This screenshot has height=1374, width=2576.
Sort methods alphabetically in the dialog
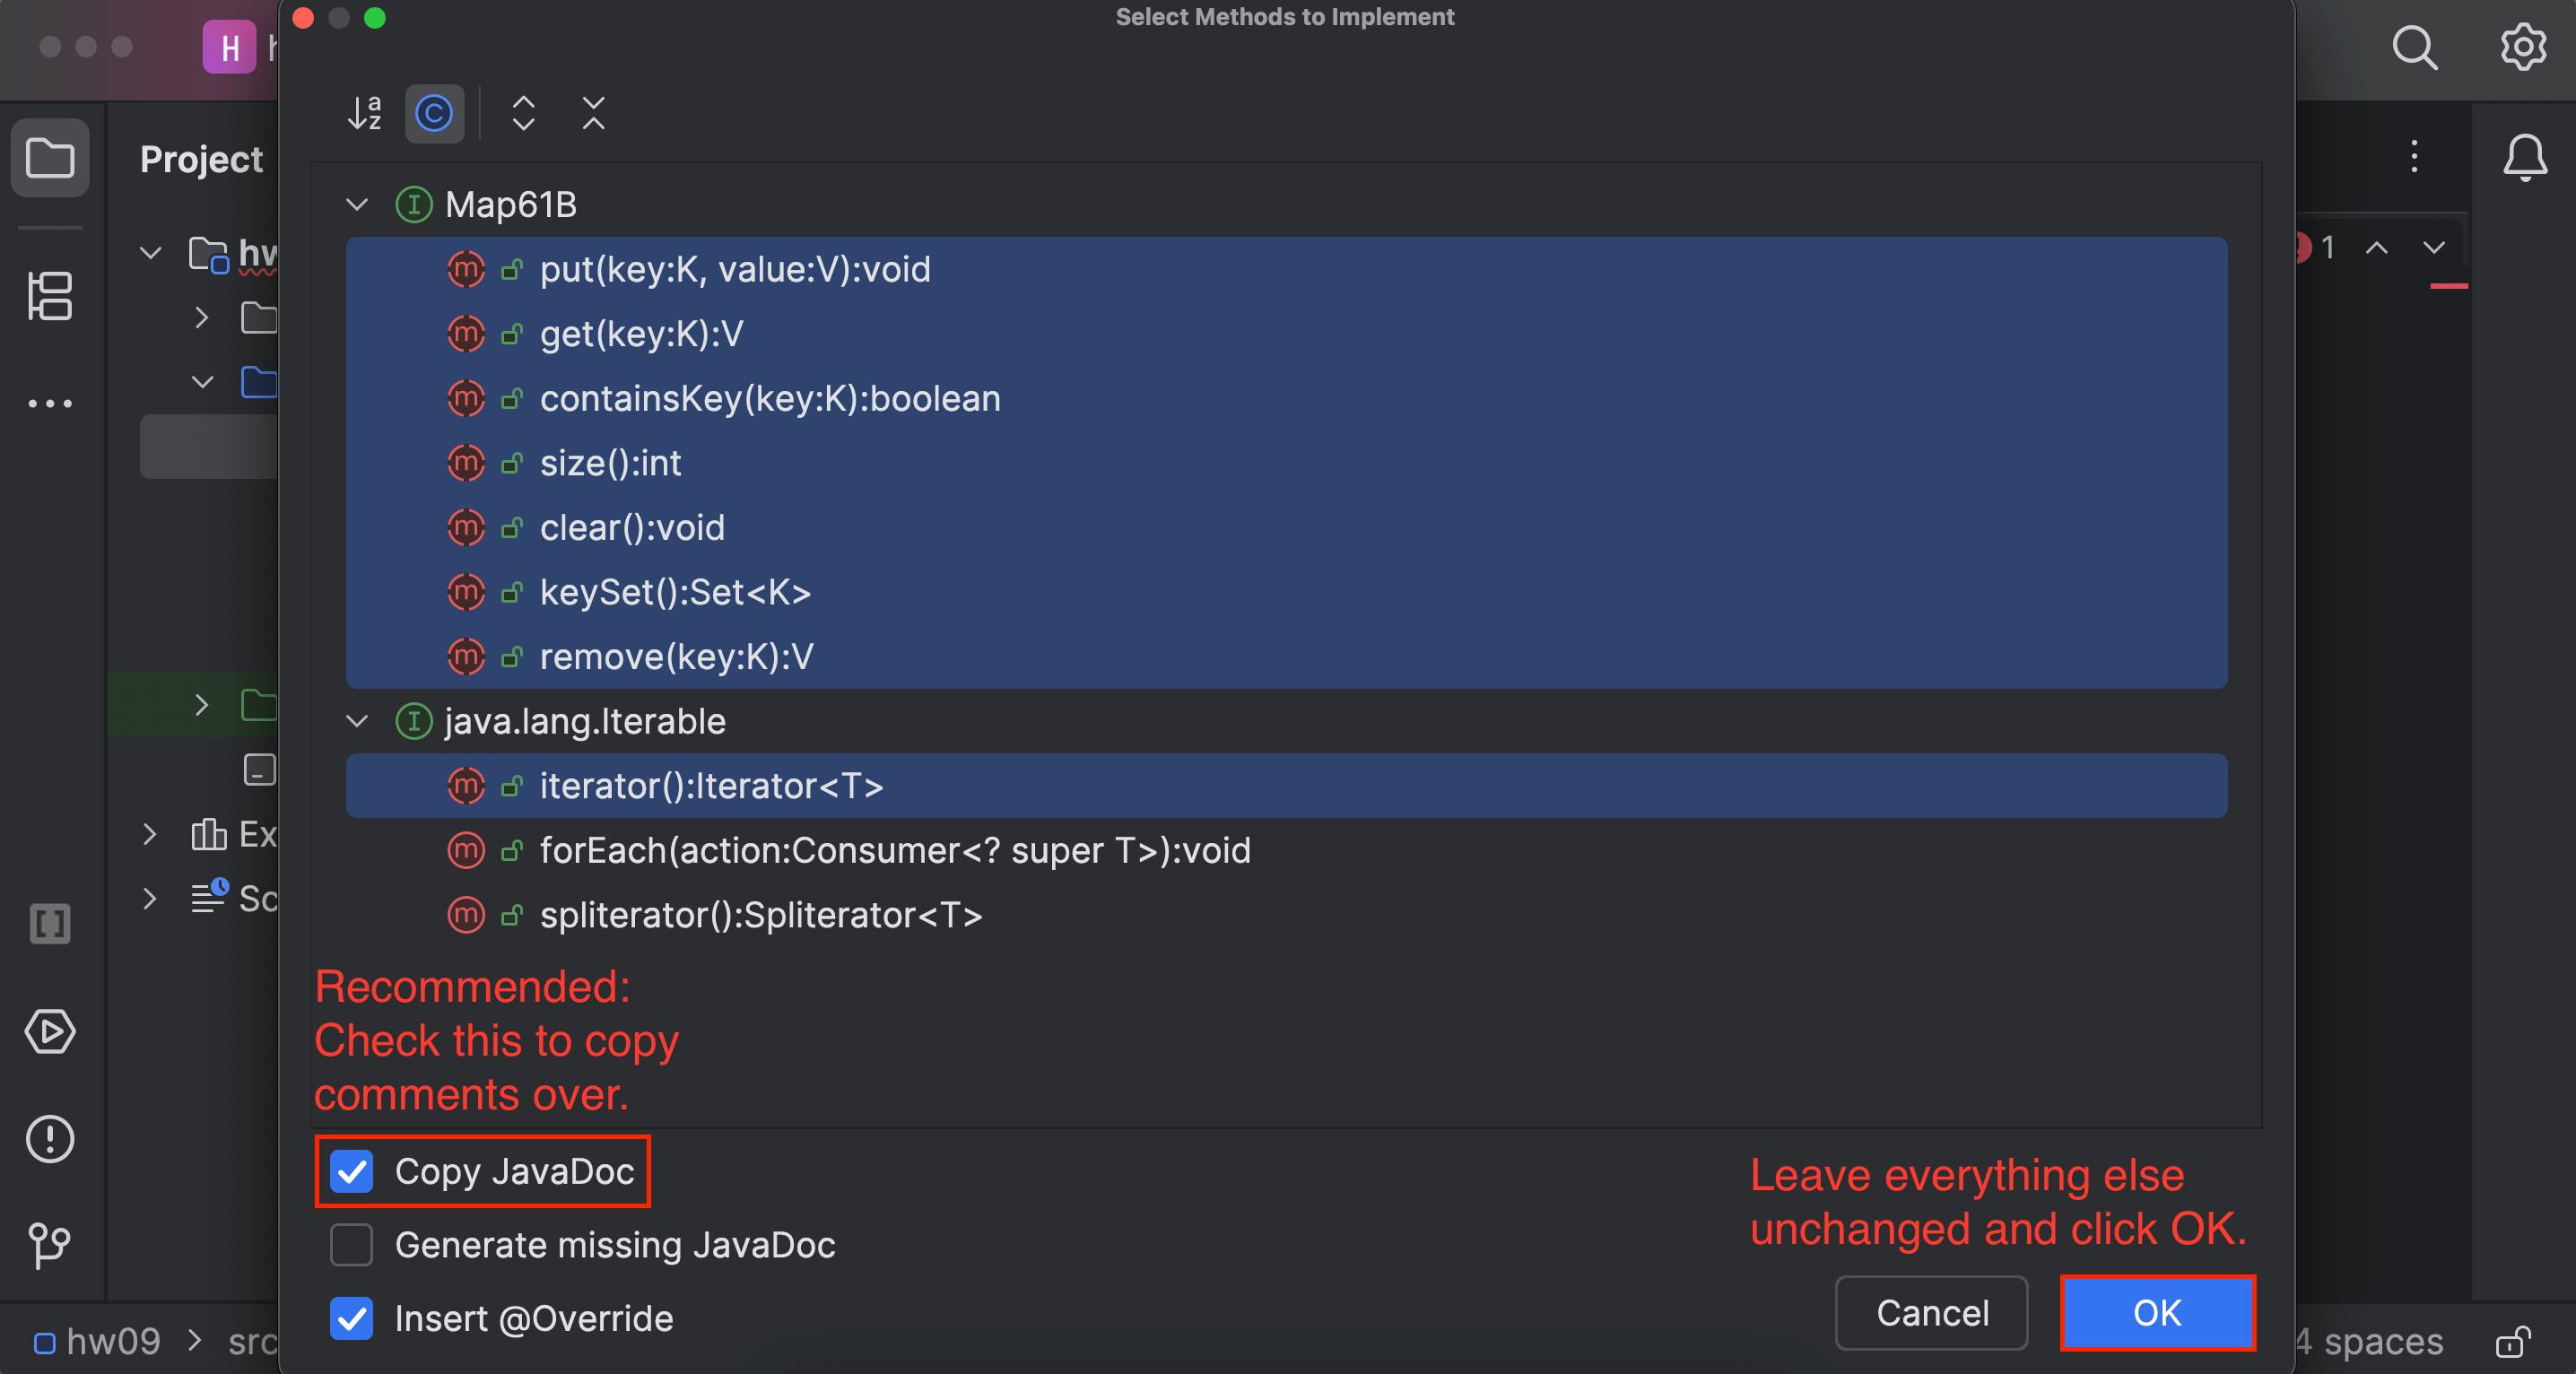click(363, 114)
